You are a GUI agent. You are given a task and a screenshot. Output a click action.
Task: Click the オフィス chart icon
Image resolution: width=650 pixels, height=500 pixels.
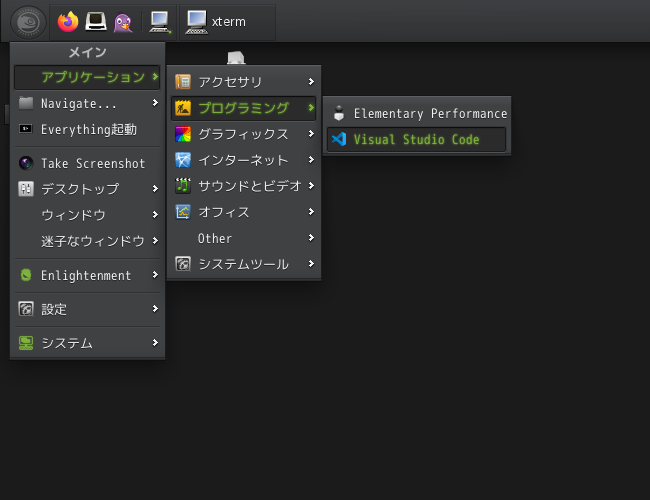coord(183,212)
